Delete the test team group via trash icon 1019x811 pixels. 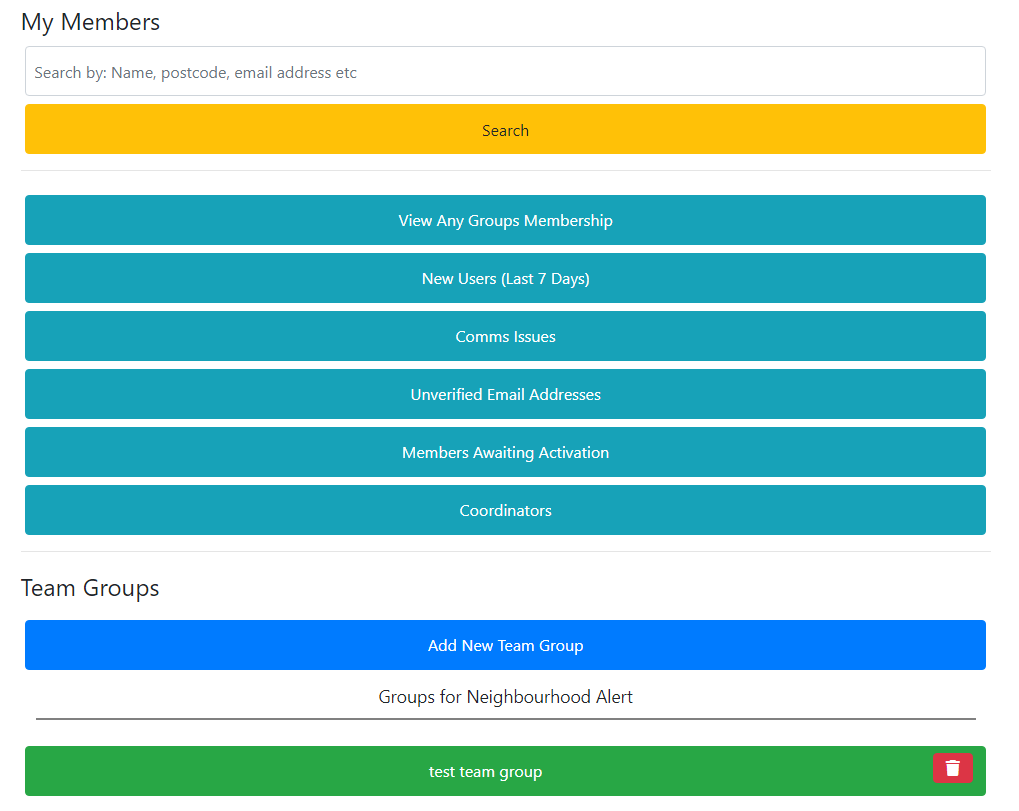(x=953, y=768)
